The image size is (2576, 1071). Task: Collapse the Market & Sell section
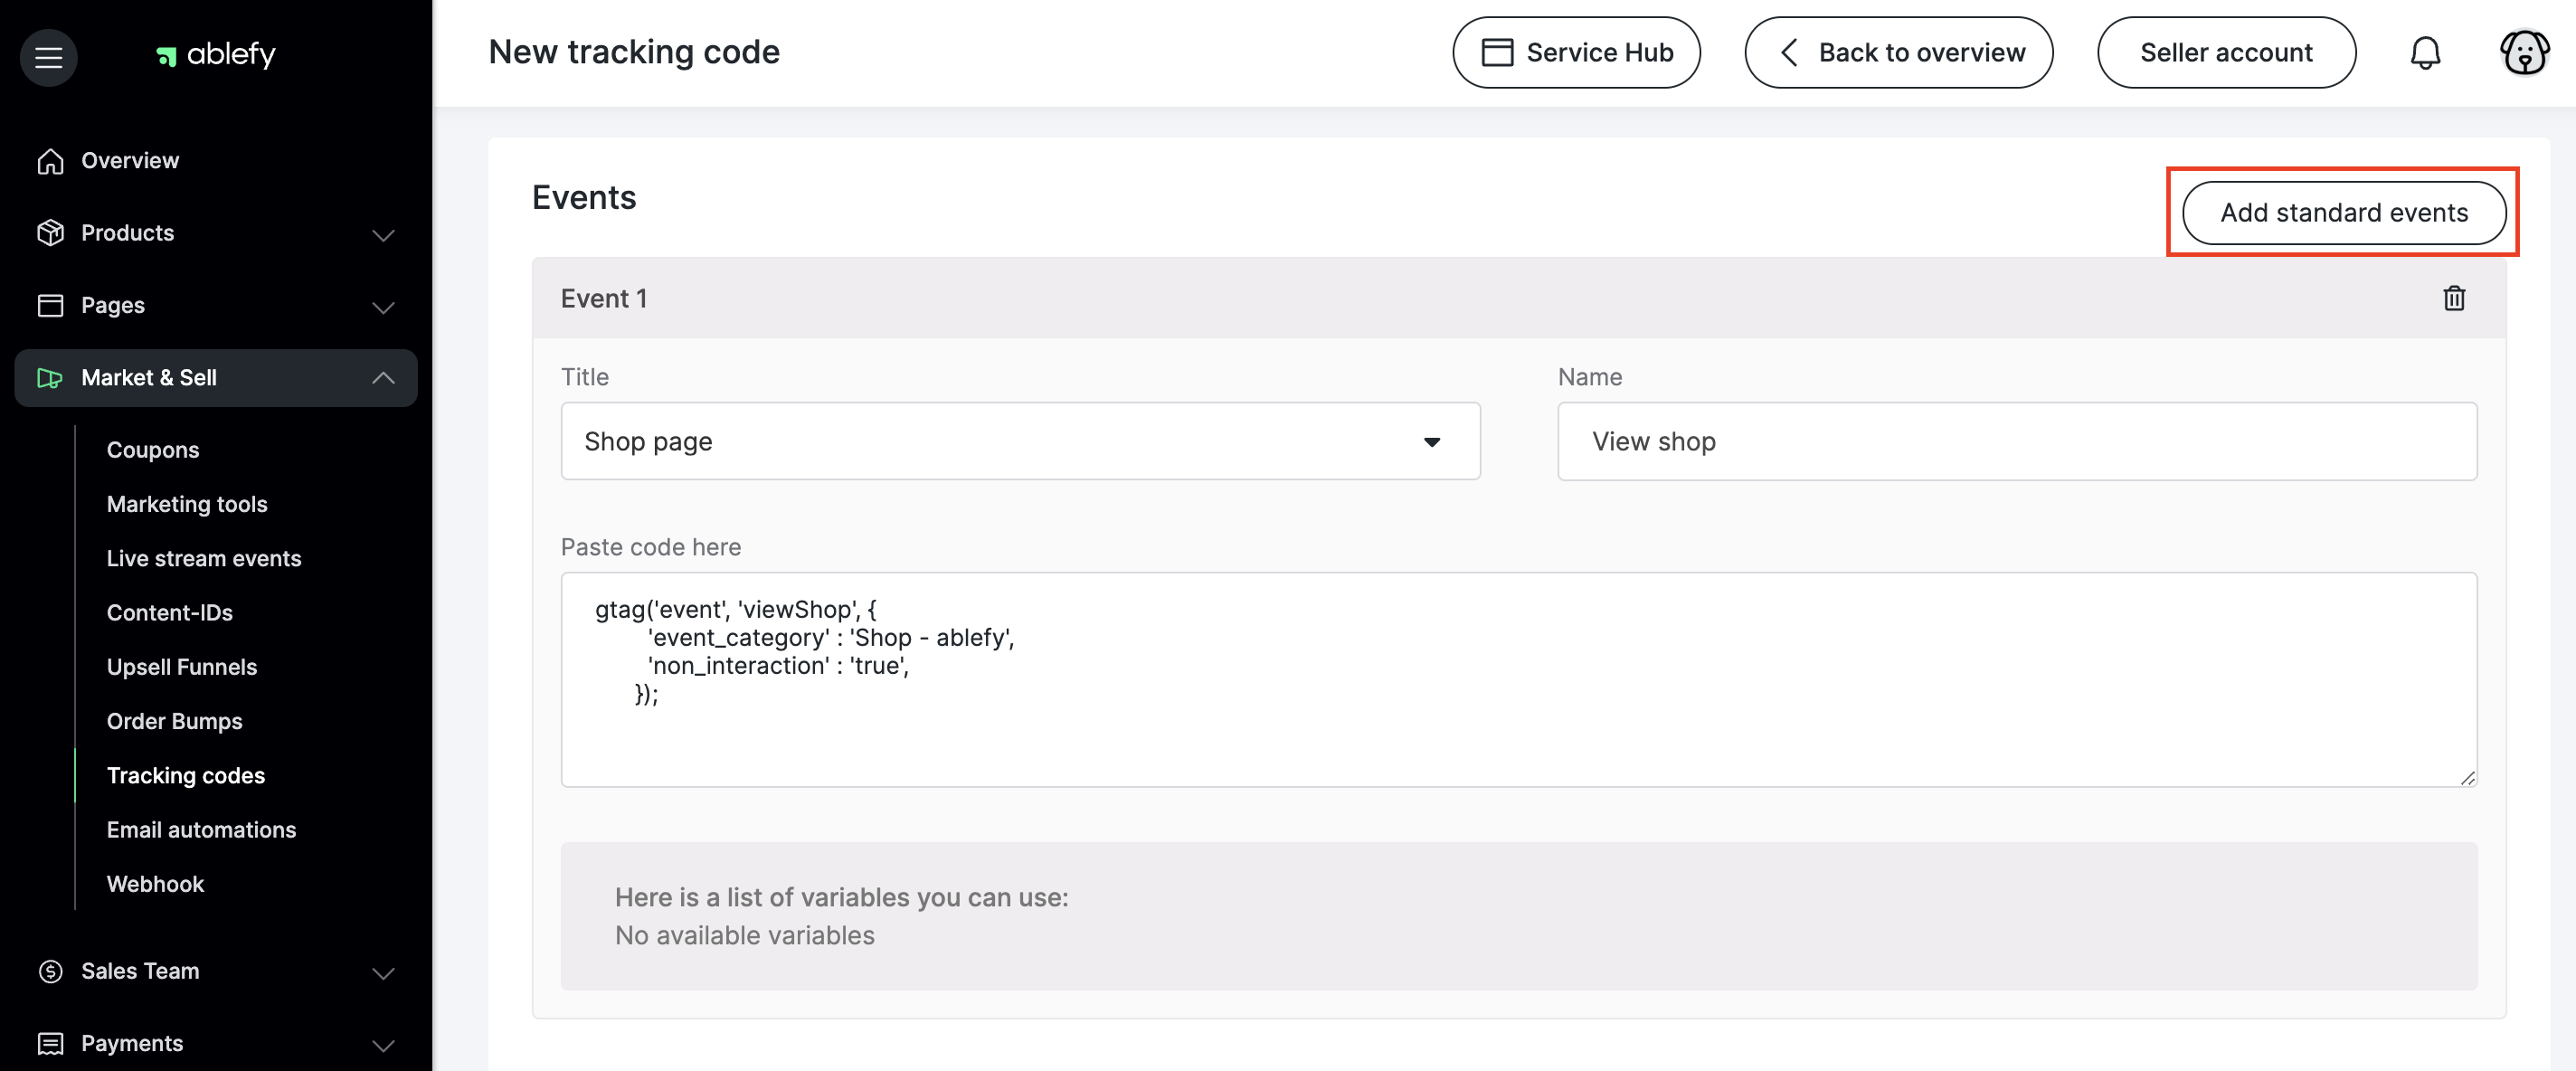[x=383, y=378]
